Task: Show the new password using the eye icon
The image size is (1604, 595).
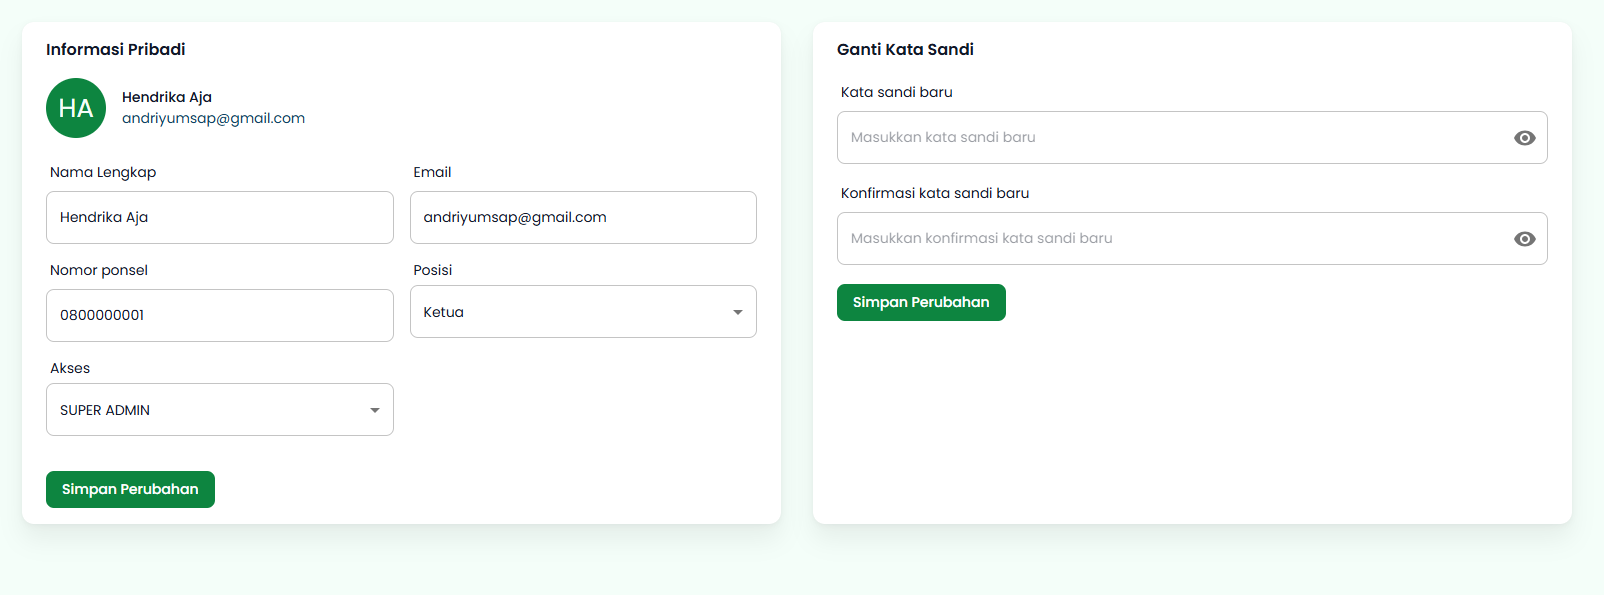Action: pyautogui.click(x=1524, y=138)
